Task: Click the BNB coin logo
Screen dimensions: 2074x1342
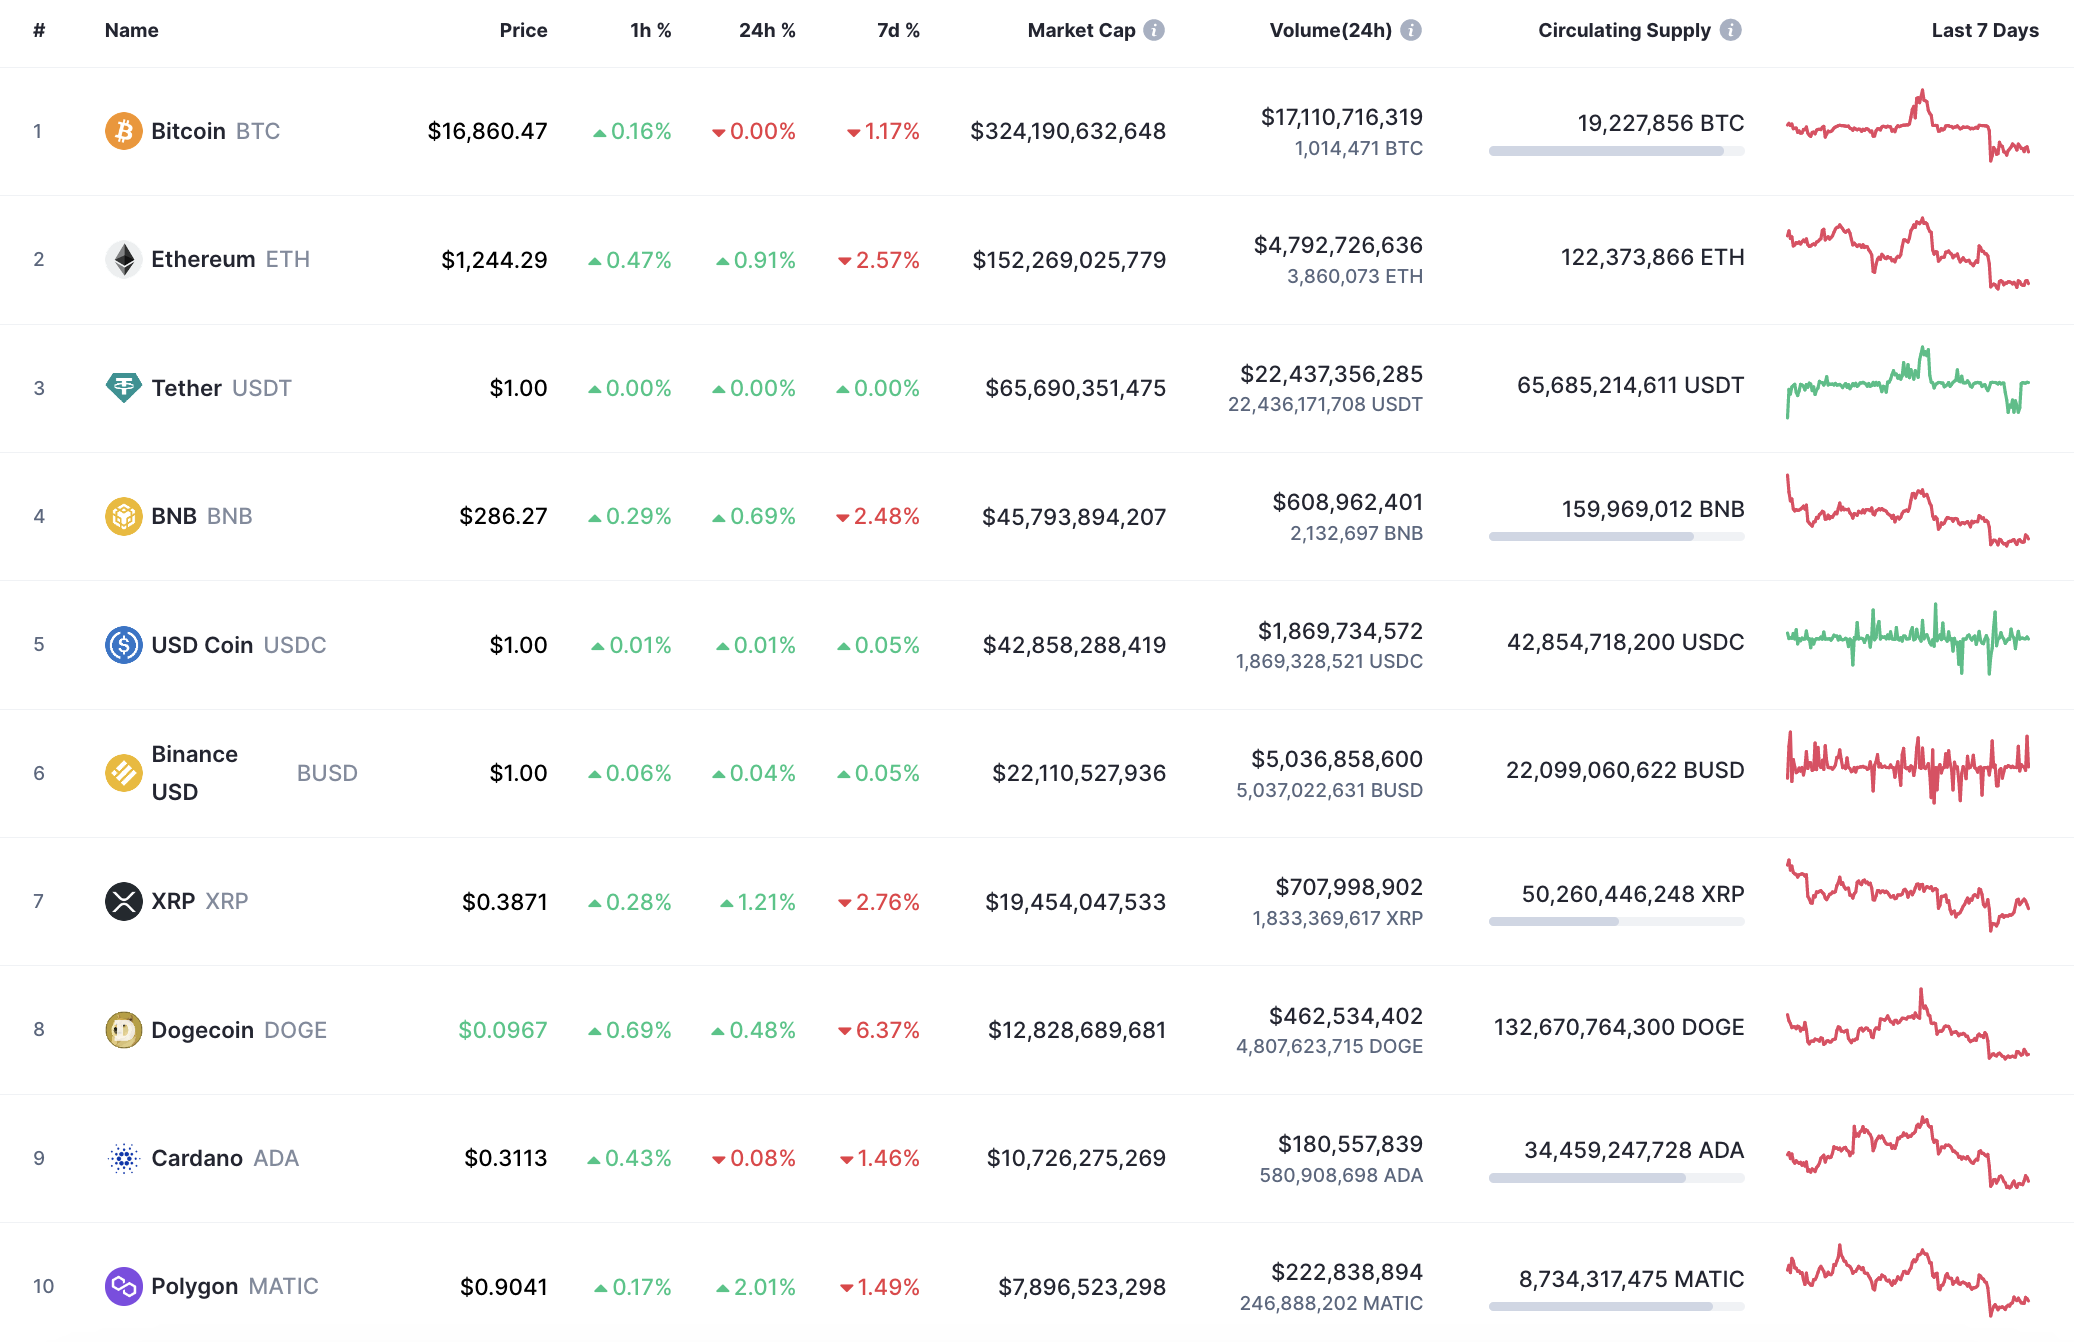Action: pos(122,516)
